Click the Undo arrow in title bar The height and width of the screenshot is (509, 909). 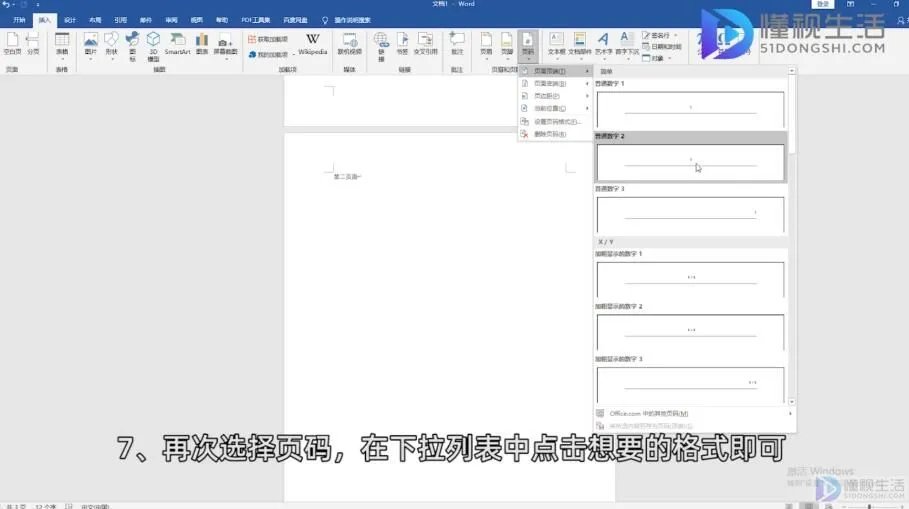tap(6, 4)
